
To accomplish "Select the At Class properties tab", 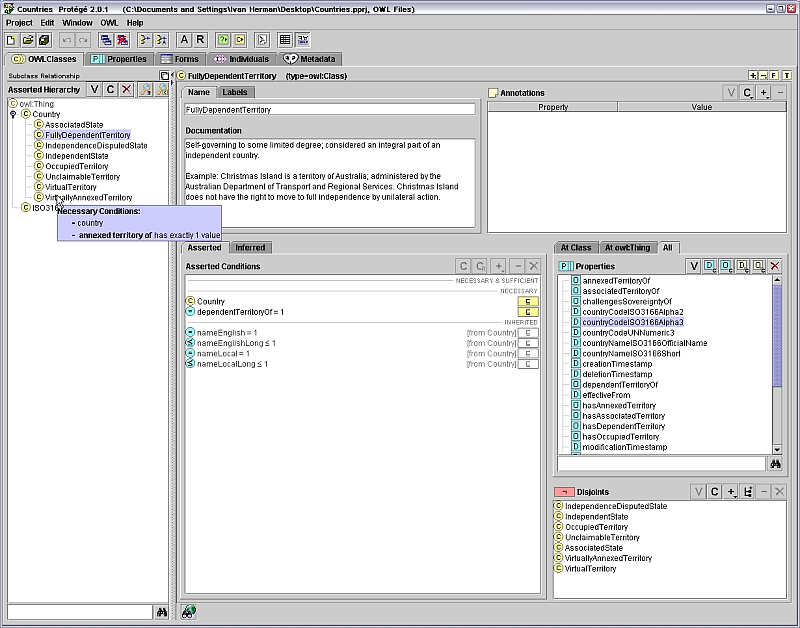I will (575, 247).
